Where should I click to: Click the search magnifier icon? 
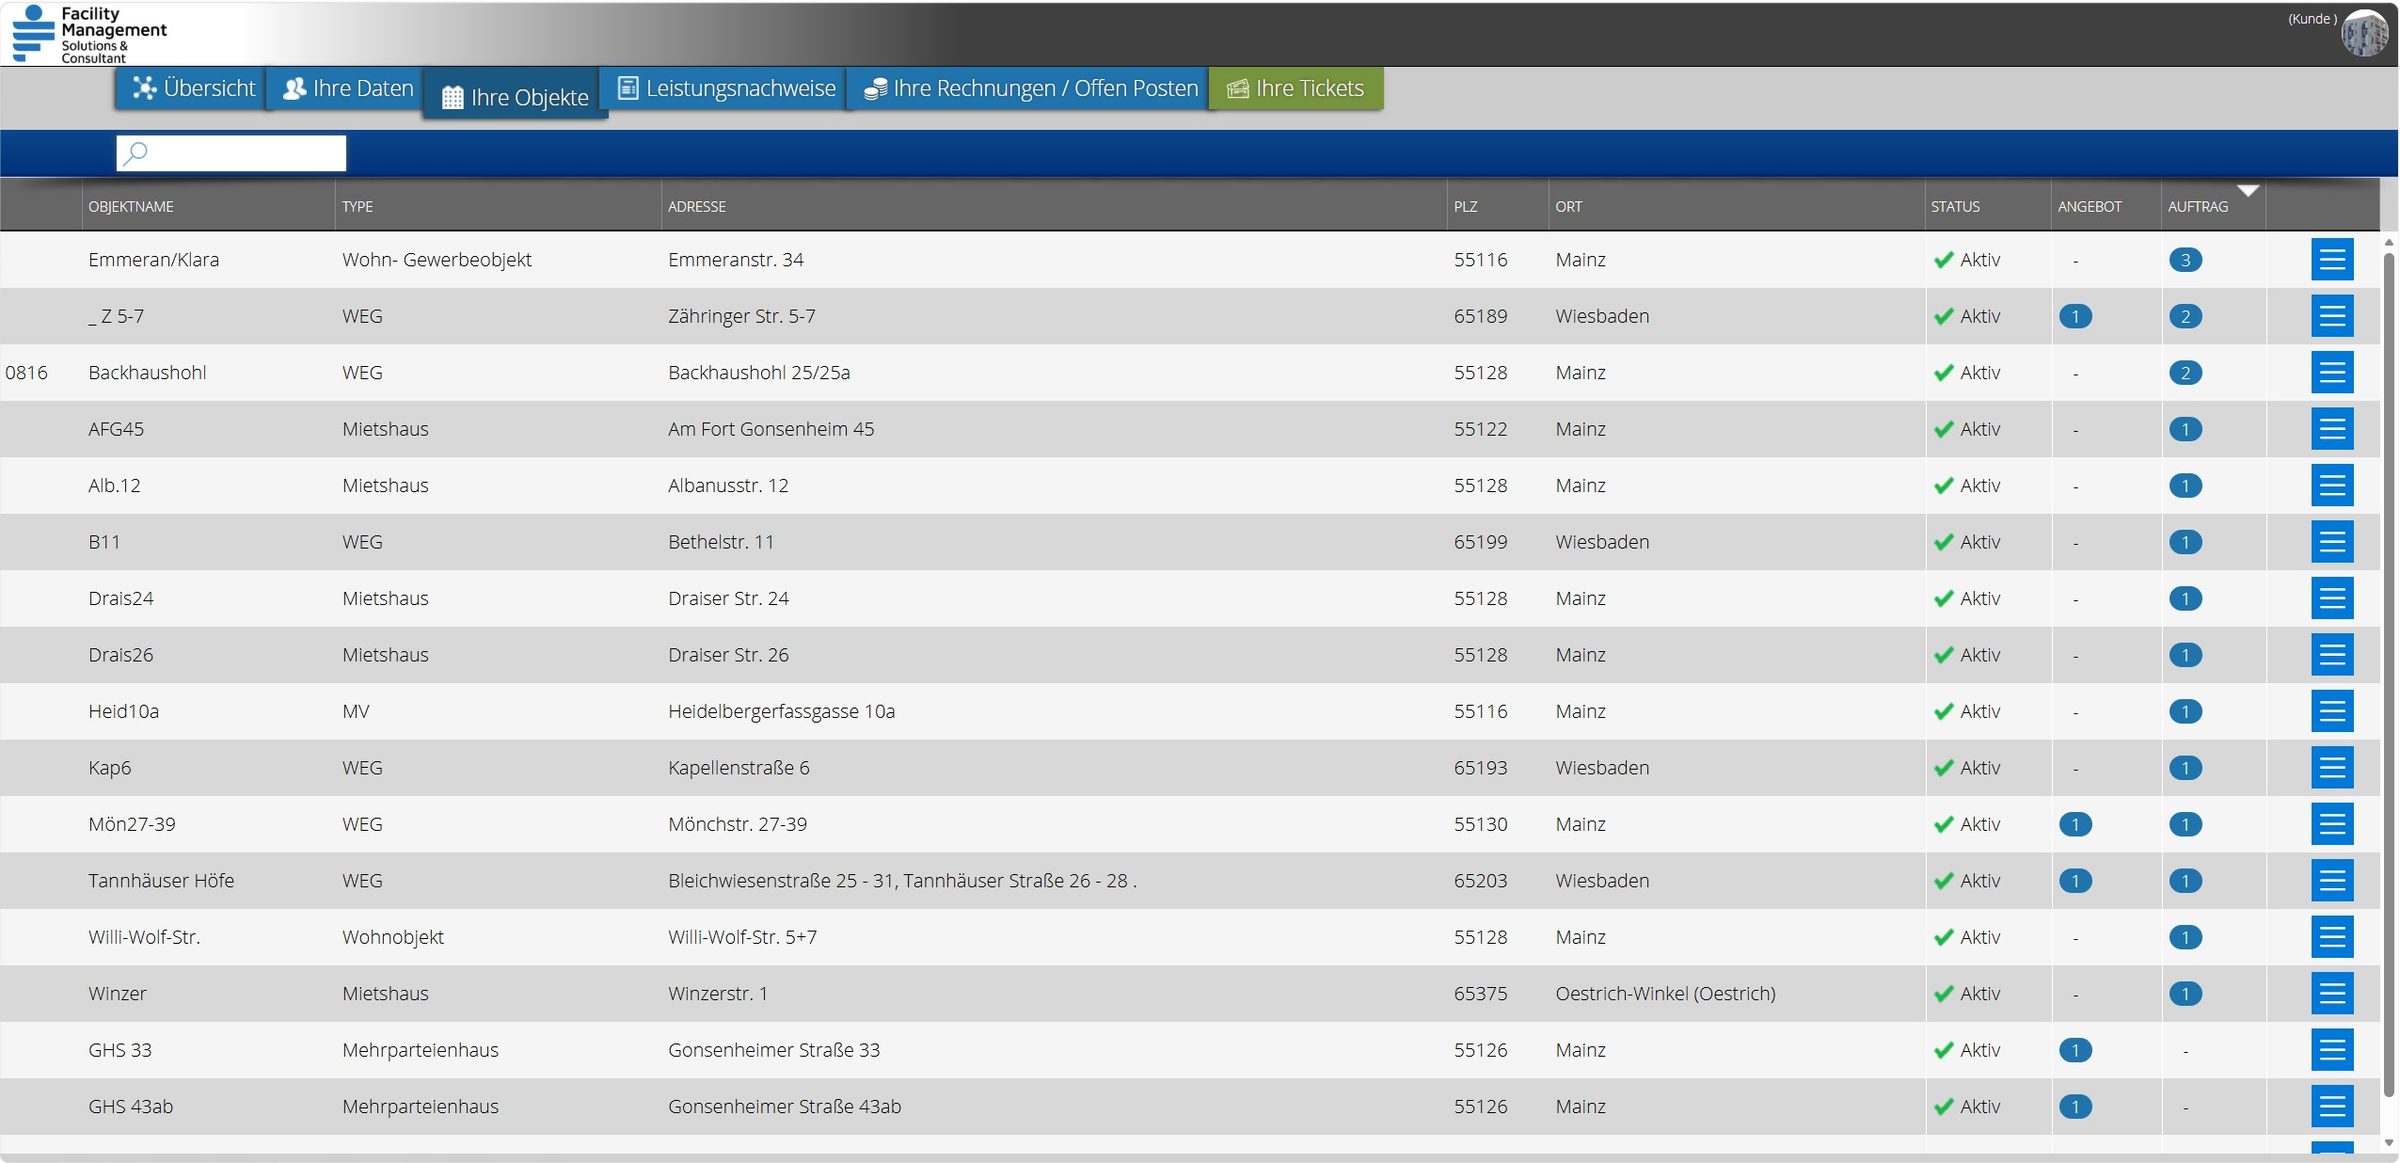135,153
